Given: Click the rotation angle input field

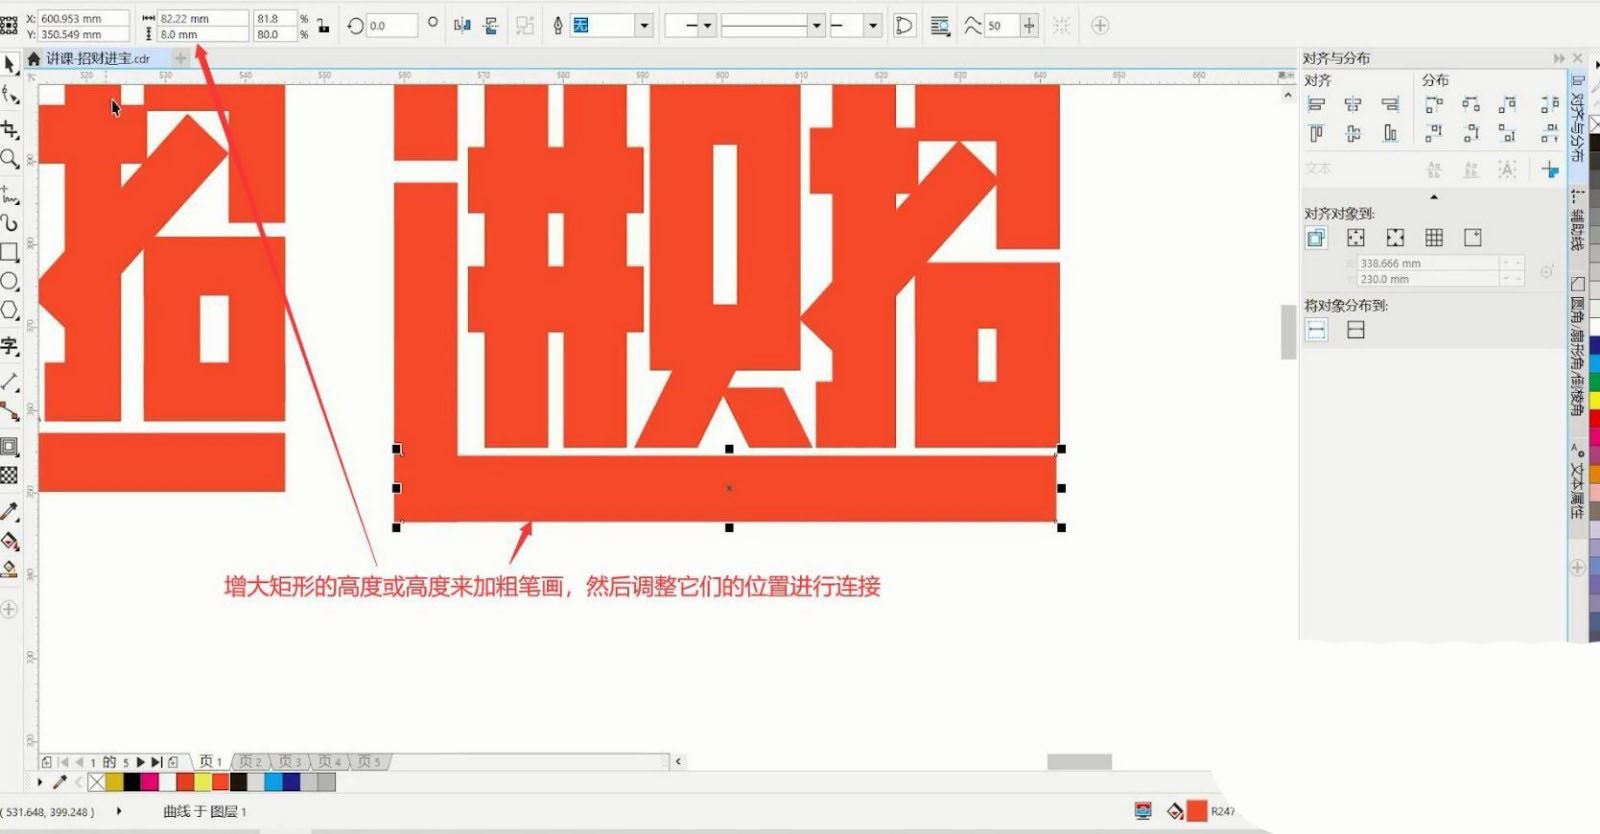Looking at the screenshot, I should 391,26.
